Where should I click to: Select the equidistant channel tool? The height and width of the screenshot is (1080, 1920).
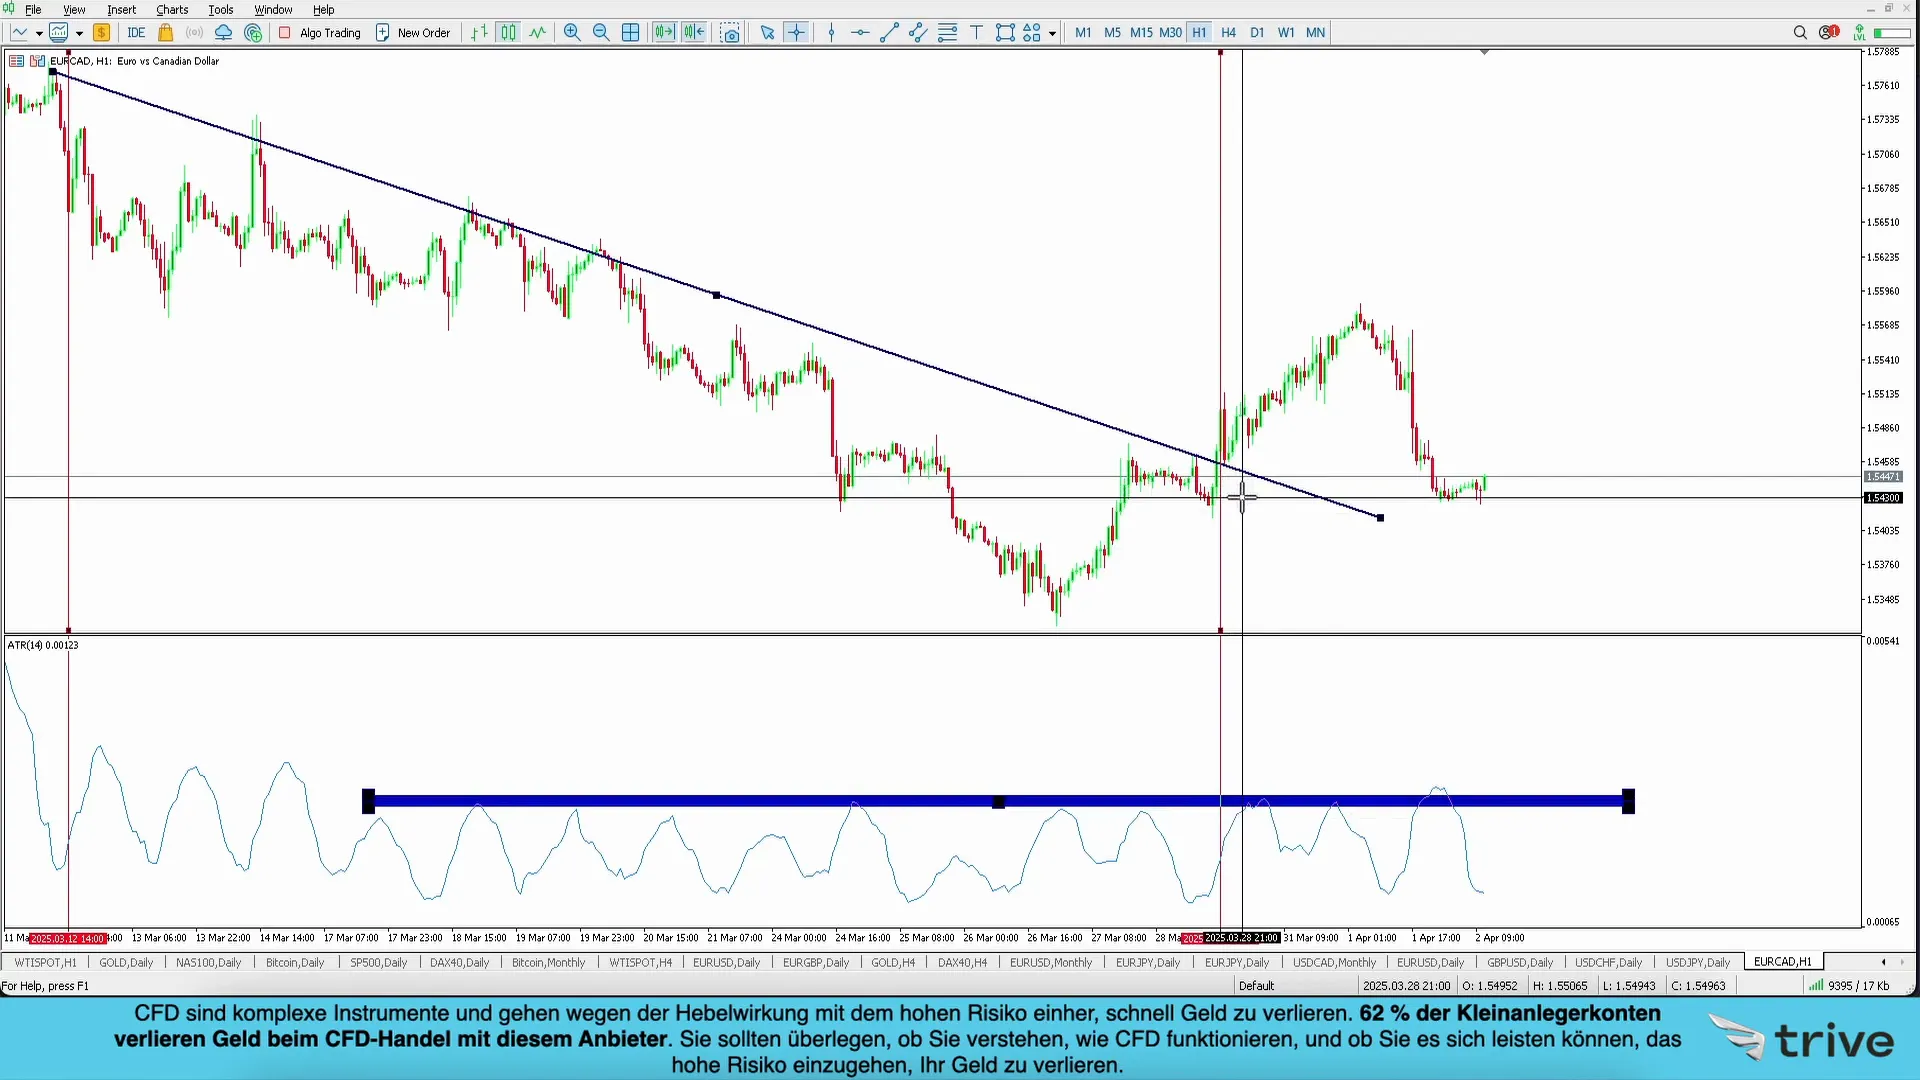(918, 32)
